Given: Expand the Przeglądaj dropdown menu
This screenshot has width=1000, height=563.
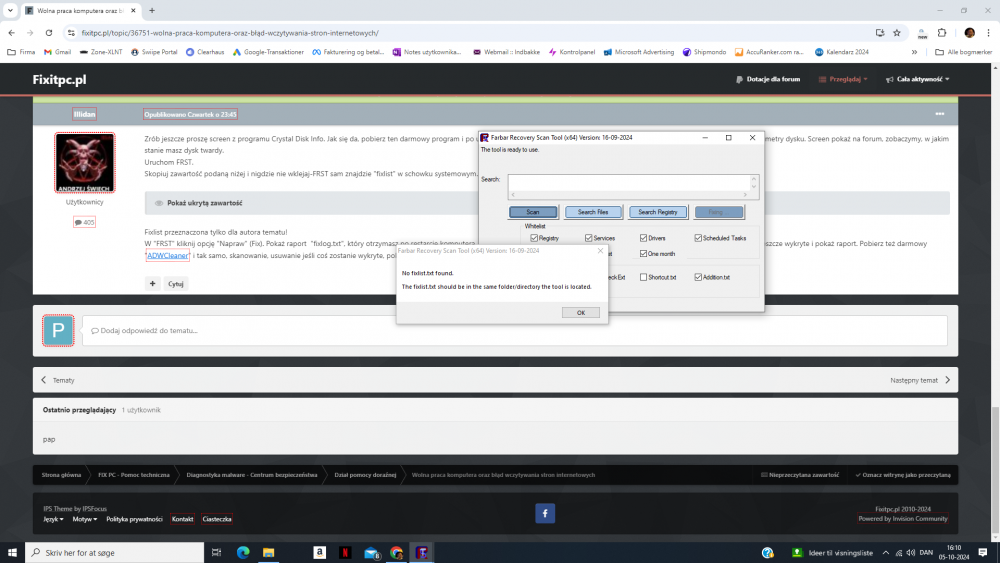Looking at the screenshot, I should (842, 79).
